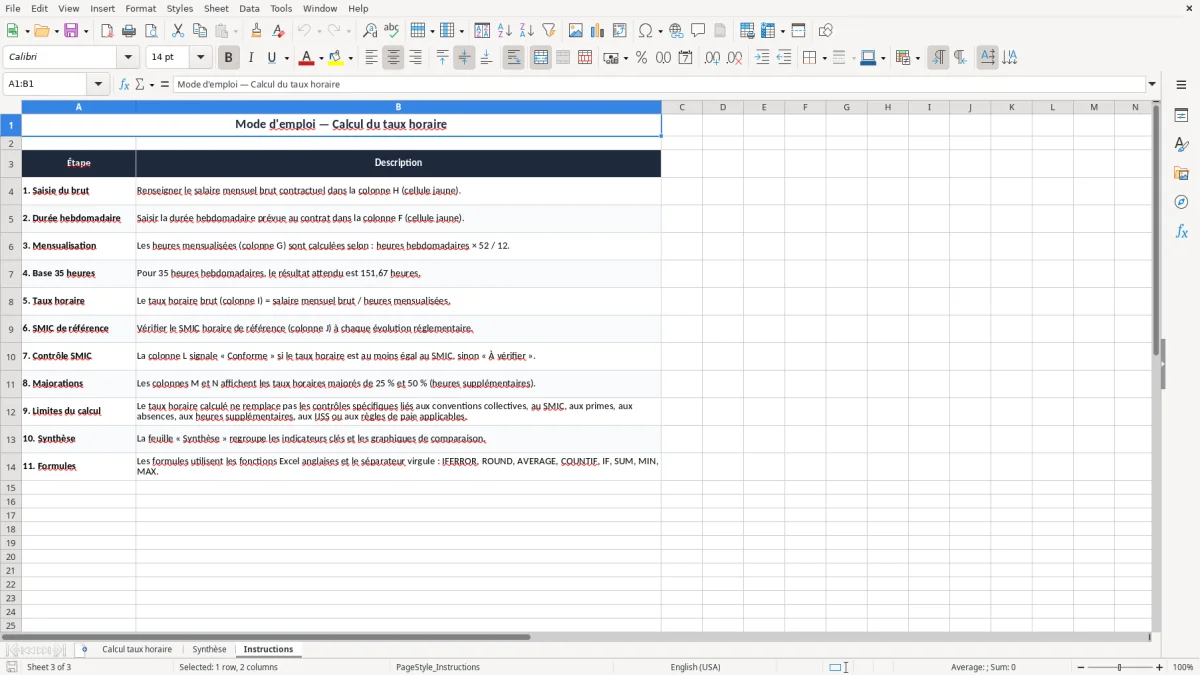This screenshot has width=1200, height=675.
Task: Toggle Wrap Text button
Action: tap(513, 58)
